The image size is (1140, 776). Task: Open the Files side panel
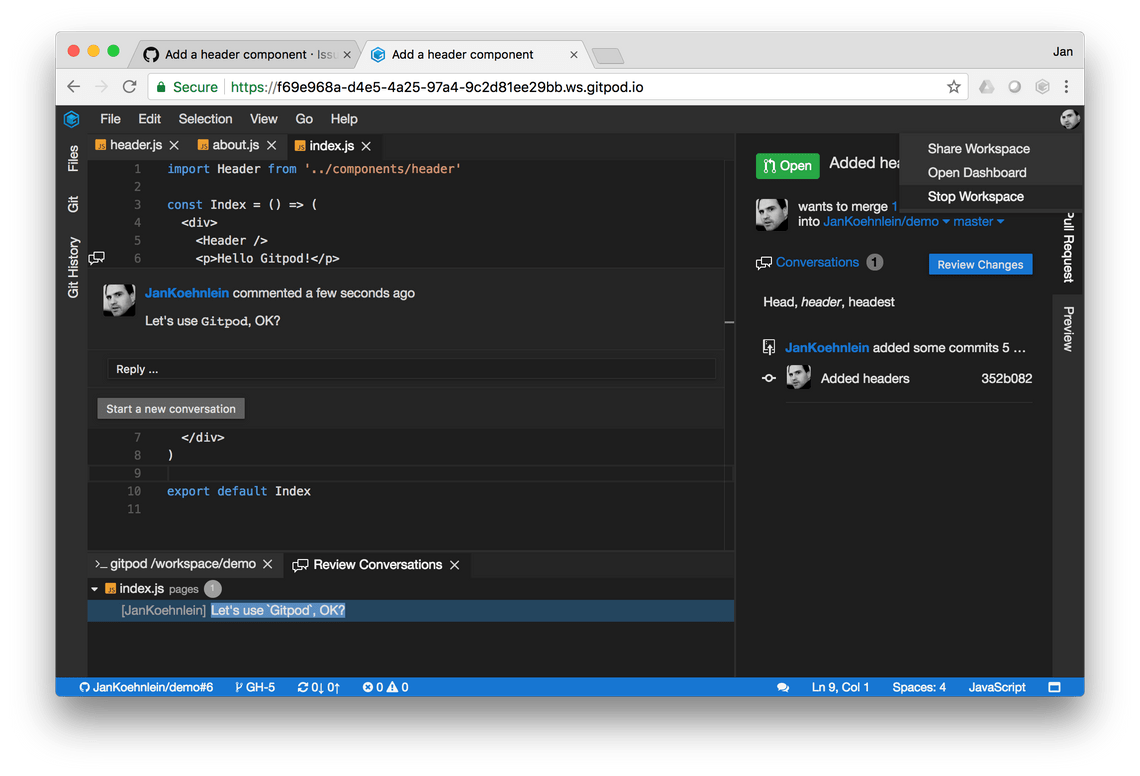73,159
